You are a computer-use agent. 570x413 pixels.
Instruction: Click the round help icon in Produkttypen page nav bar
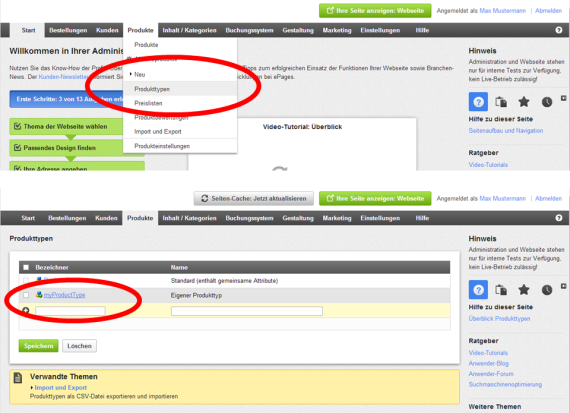pos(559,218)
